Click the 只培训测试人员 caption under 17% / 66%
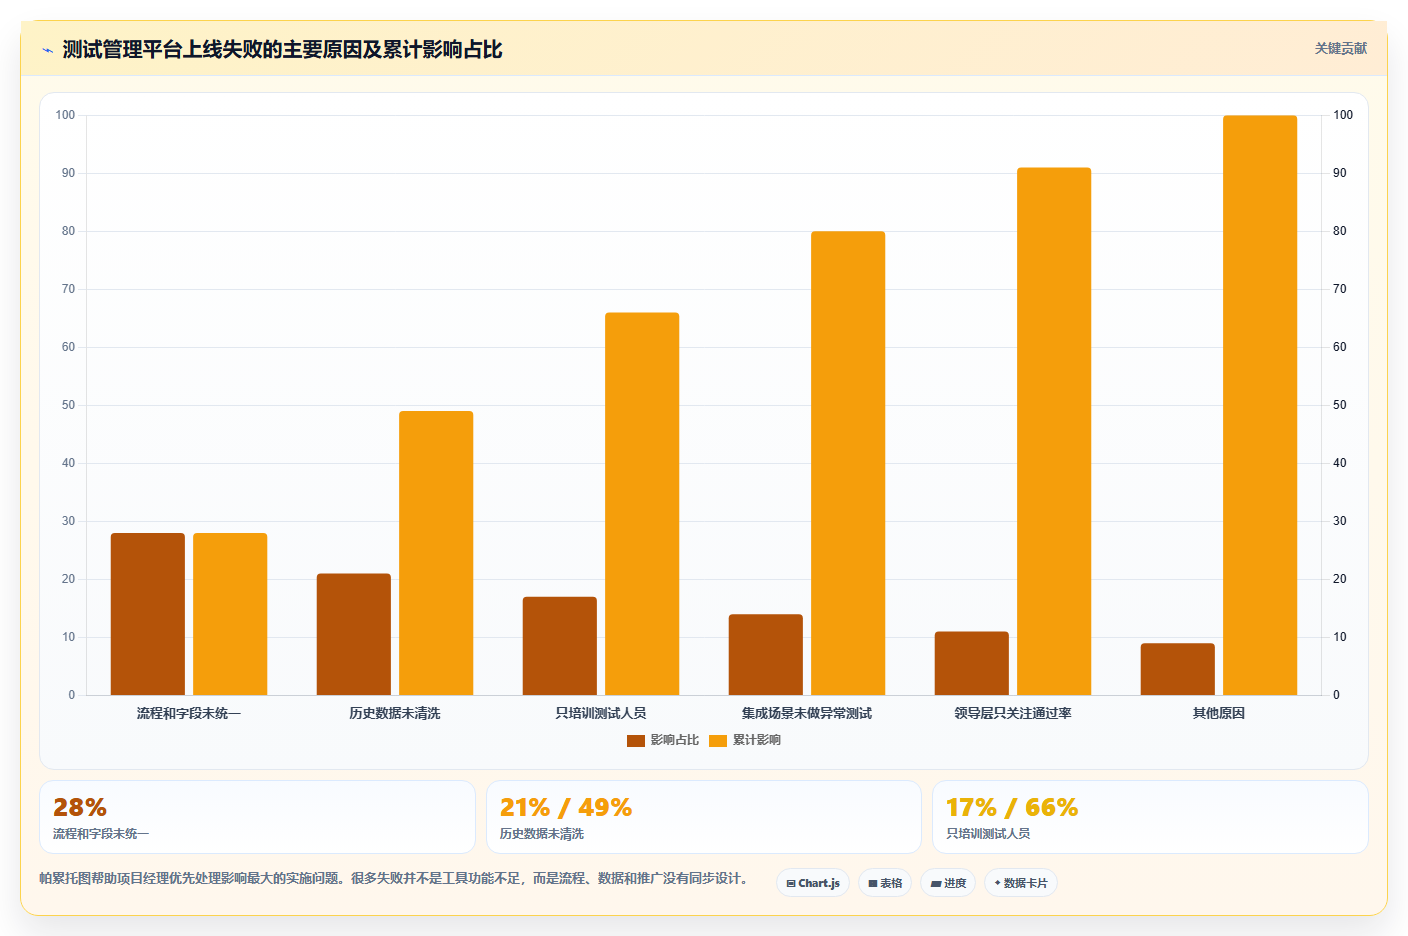 click(x=988, y=834)
